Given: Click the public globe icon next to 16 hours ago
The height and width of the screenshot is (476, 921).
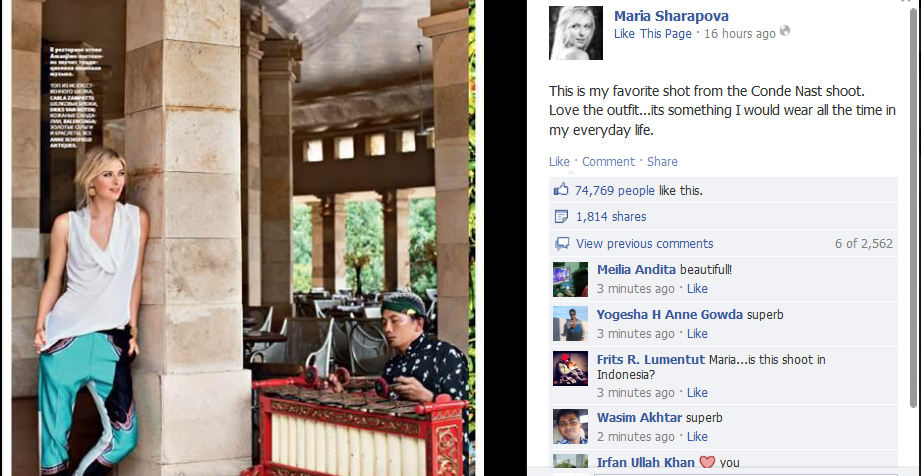Looking at the screenshot, I should click(x=785, y=31).
